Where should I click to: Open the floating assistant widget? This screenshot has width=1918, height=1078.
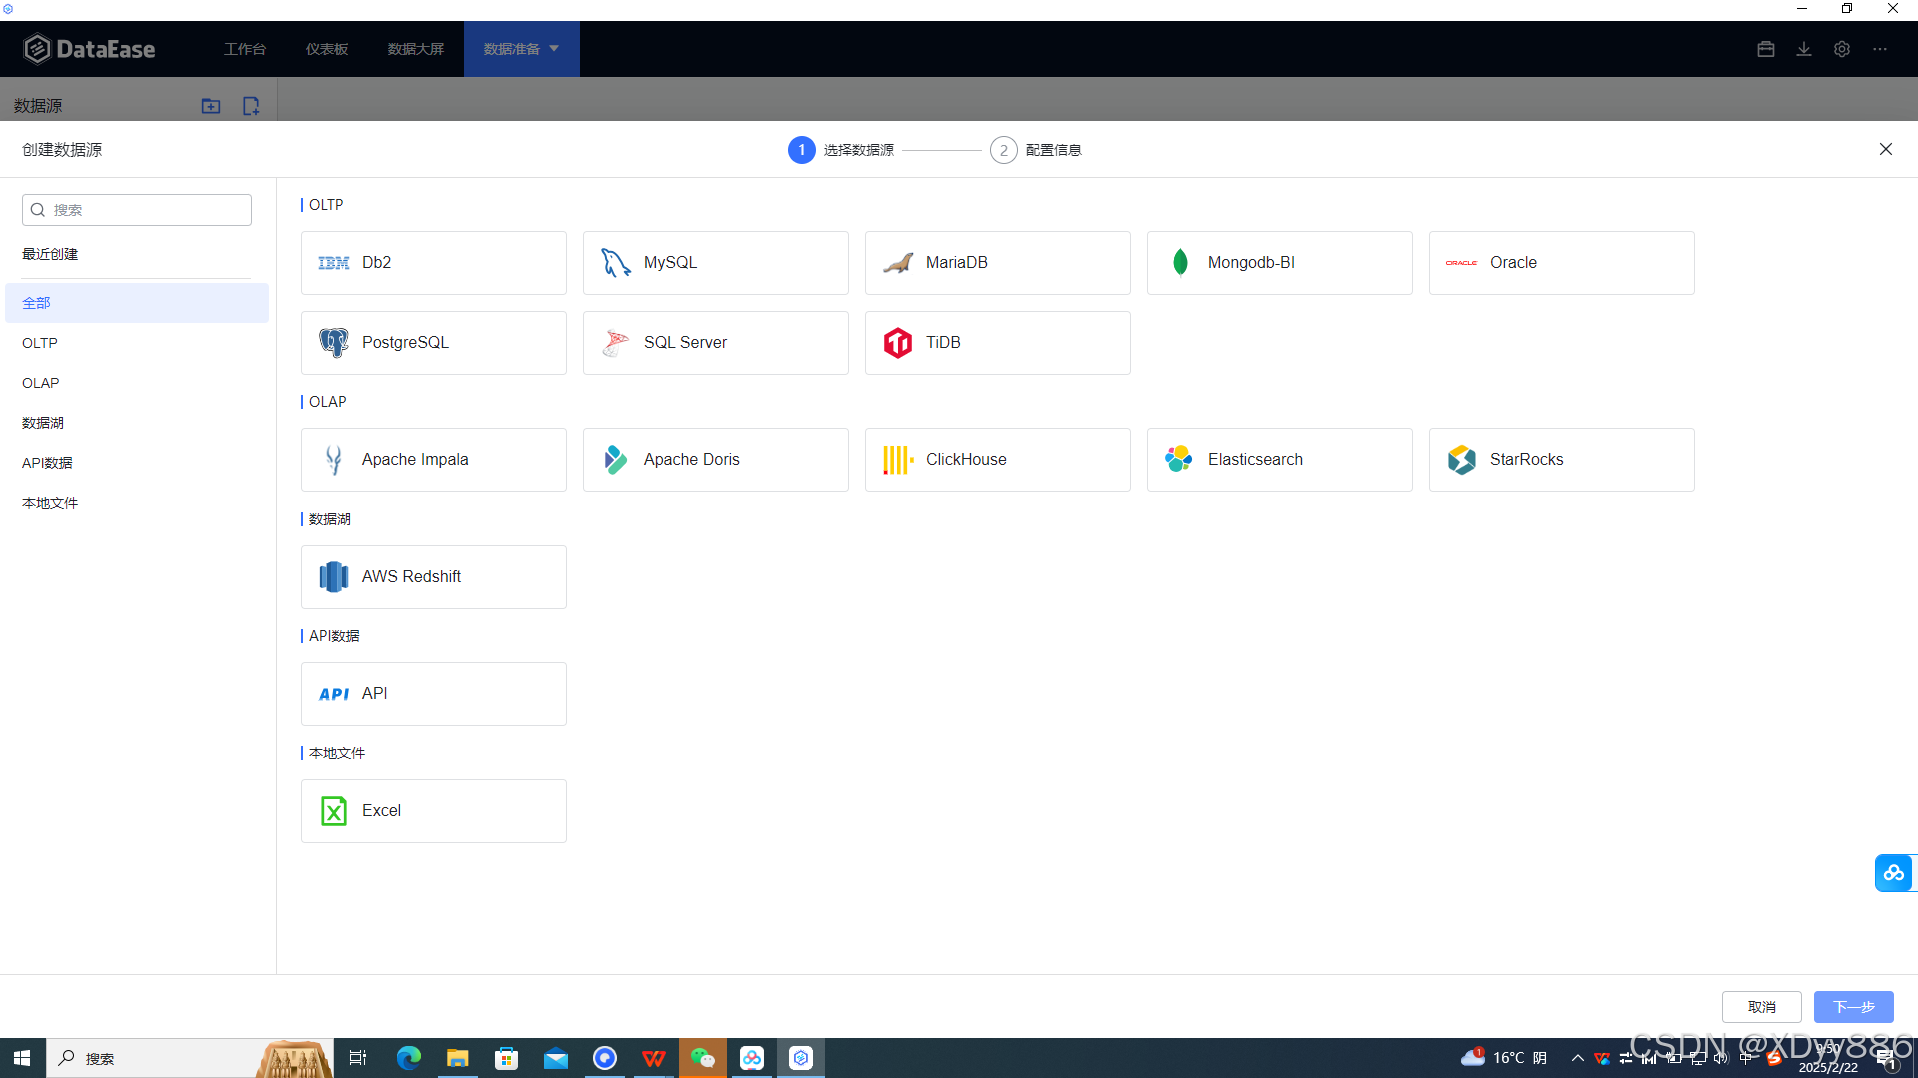pyautogui.click(x=1894, y=873)
